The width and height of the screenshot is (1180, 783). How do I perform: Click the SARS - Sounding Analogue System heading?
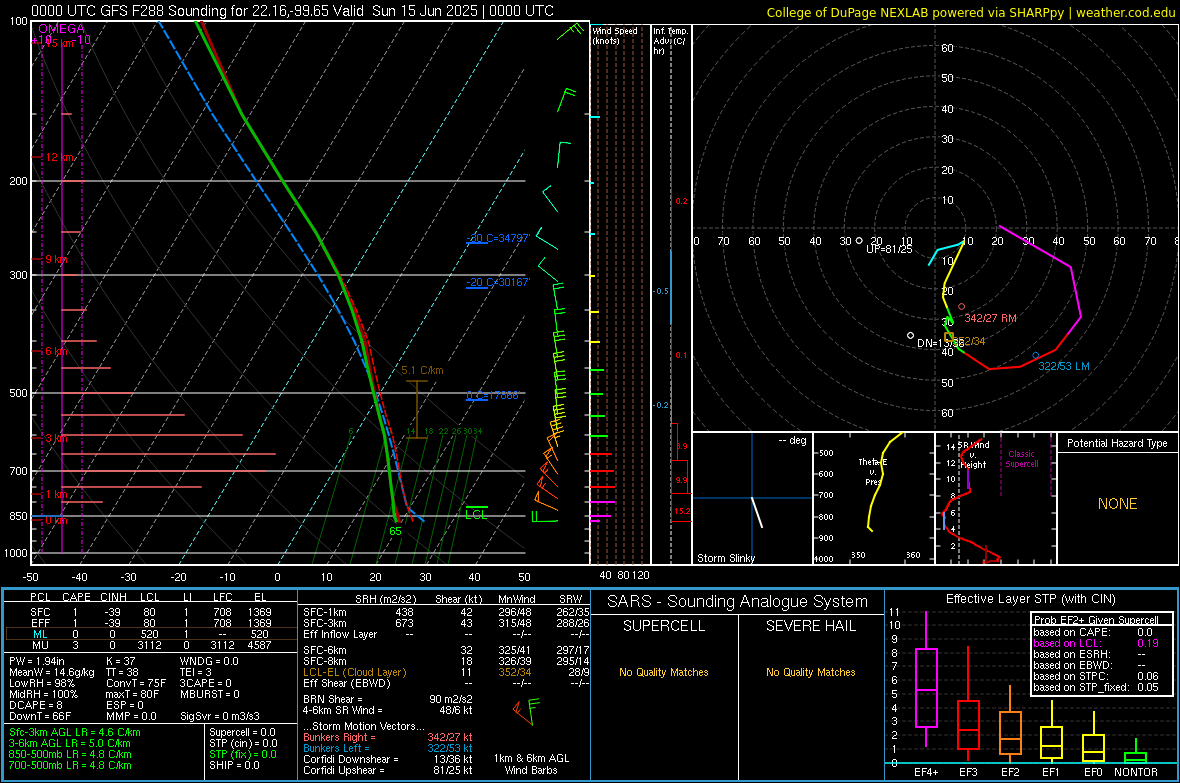tap(738, 602)
